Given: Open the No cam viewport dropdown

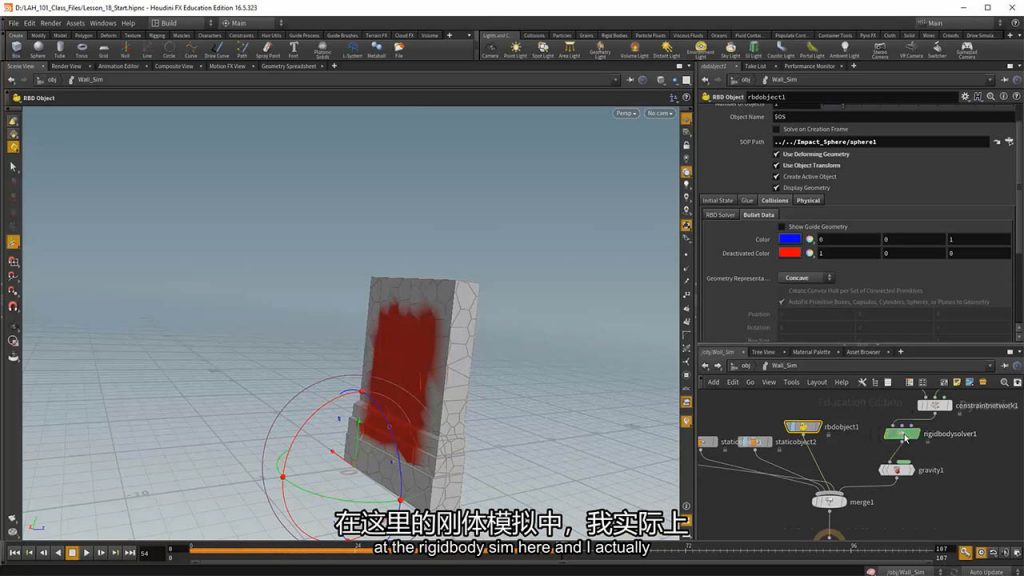Looking at the screenshot, I should click(660, 114).
